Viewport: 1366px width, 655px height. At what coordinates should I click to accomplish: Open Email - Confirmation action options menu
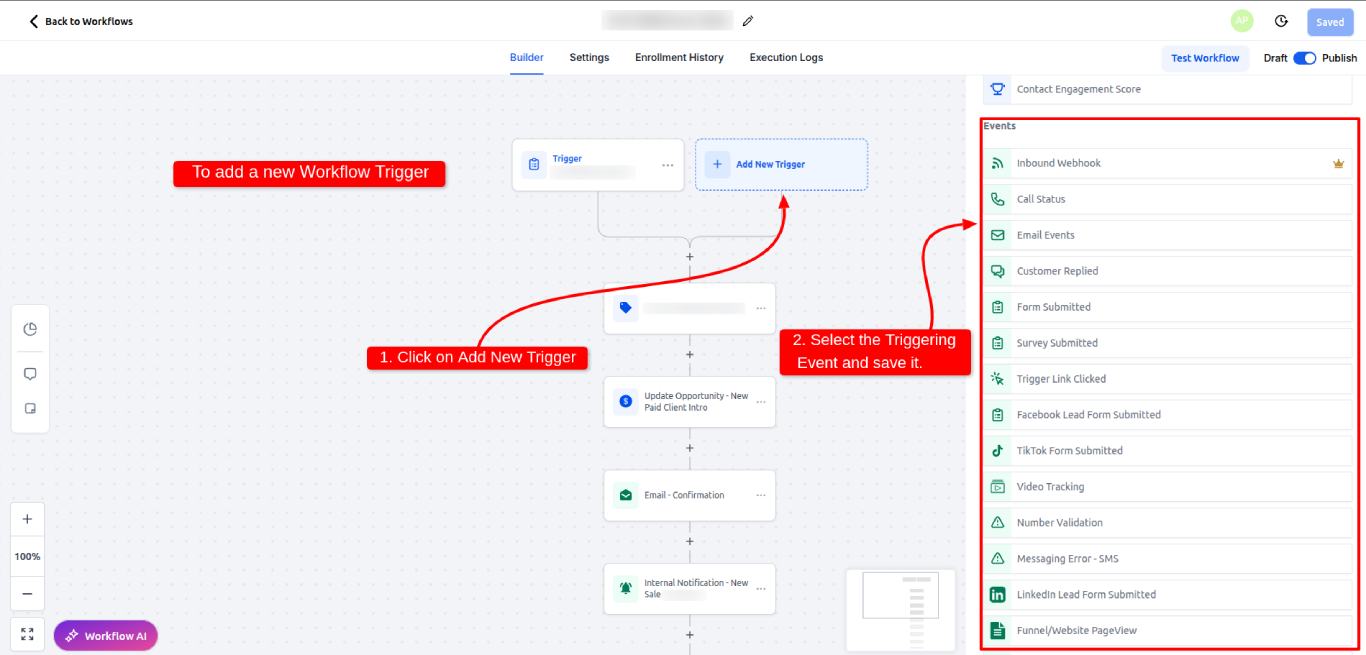click(761, 495)
